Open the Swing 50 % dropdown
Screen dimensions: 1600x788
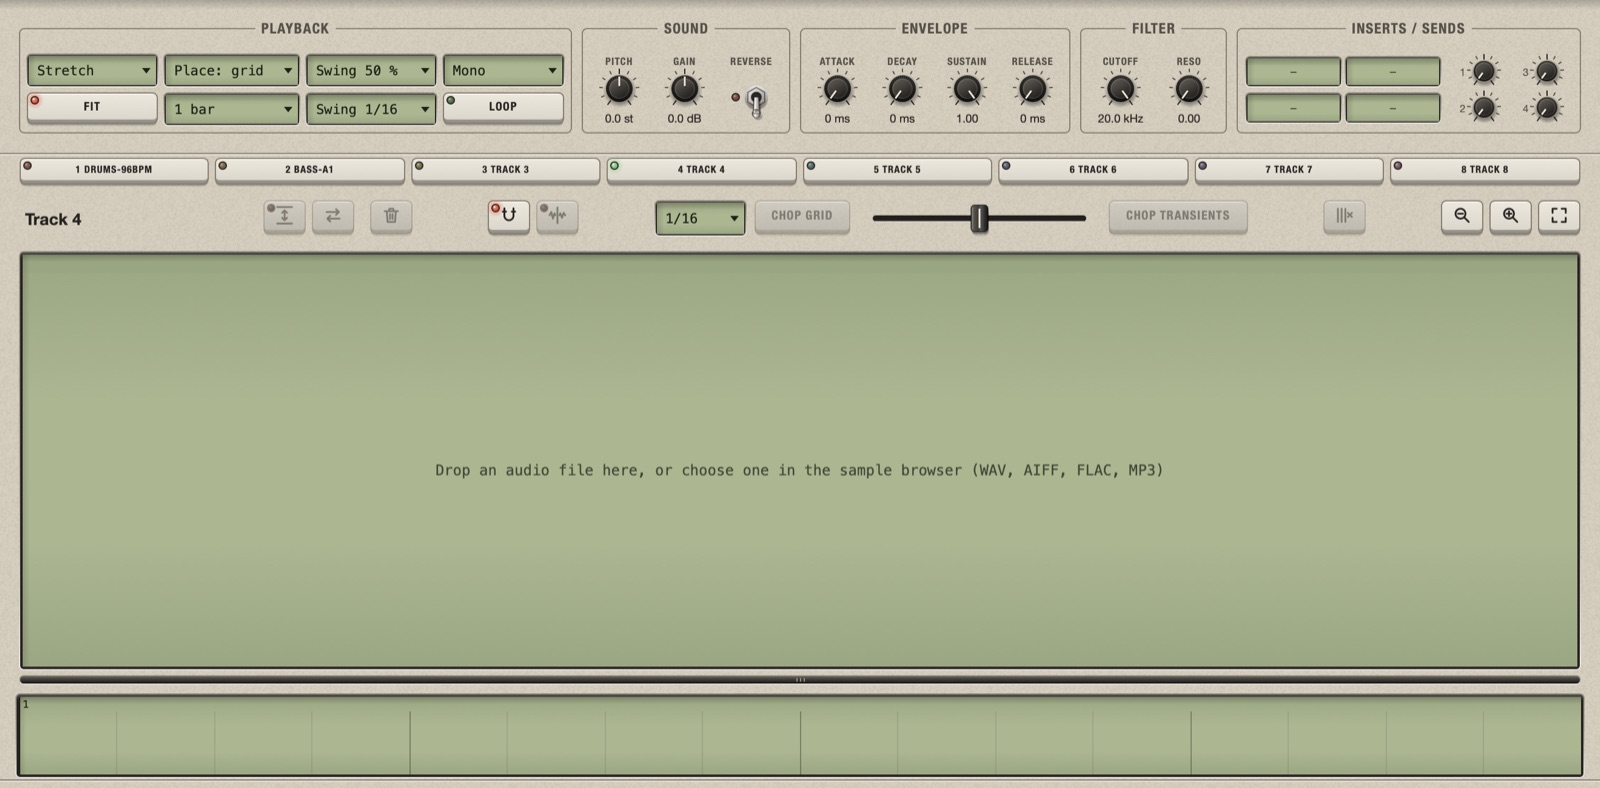(371, 70)
